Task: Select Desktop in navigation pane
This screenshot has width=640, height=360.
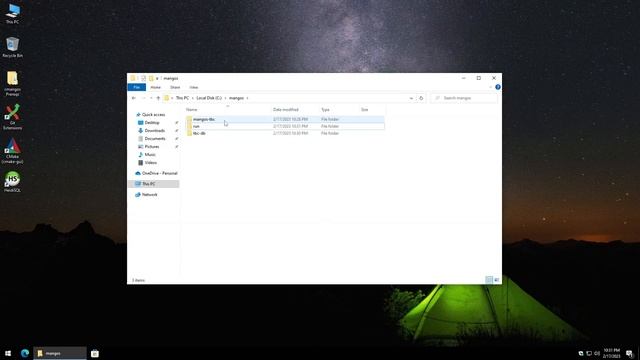Action: [152, 122]
